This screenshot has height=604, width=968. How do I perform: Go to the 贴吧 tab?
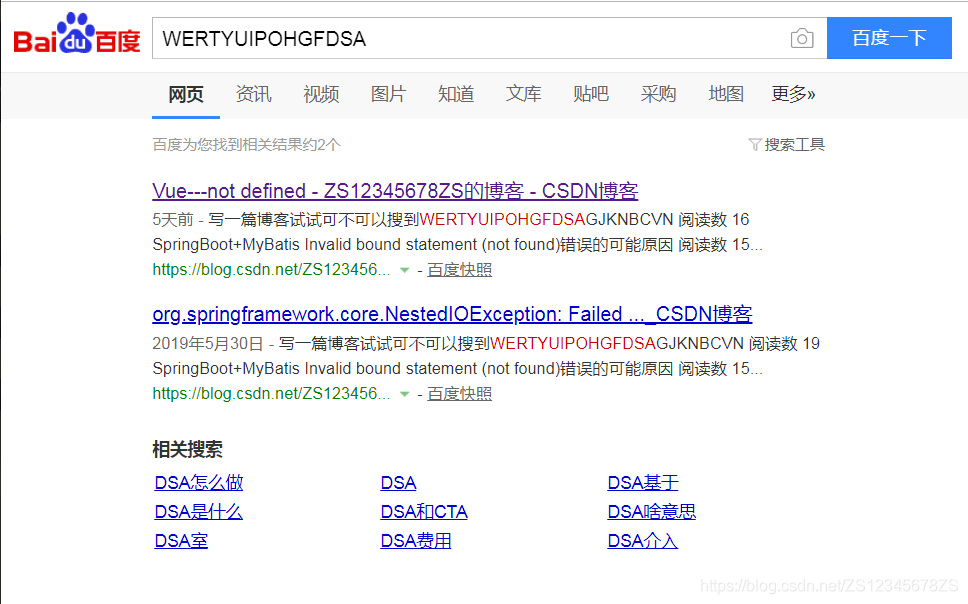point(591,94)
